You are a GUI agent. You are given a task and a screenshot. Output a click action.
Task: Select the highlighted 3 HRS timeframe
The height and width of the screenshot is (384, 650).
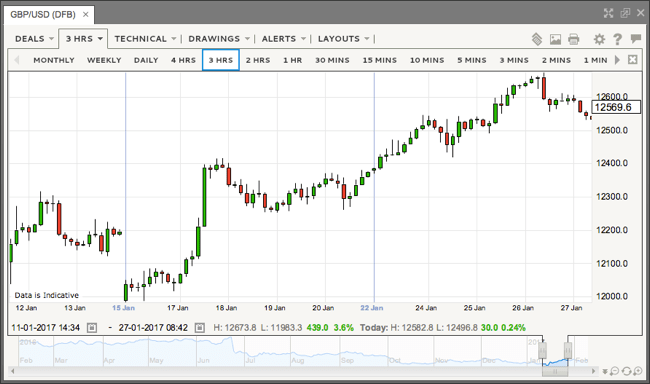coord(221,60)
